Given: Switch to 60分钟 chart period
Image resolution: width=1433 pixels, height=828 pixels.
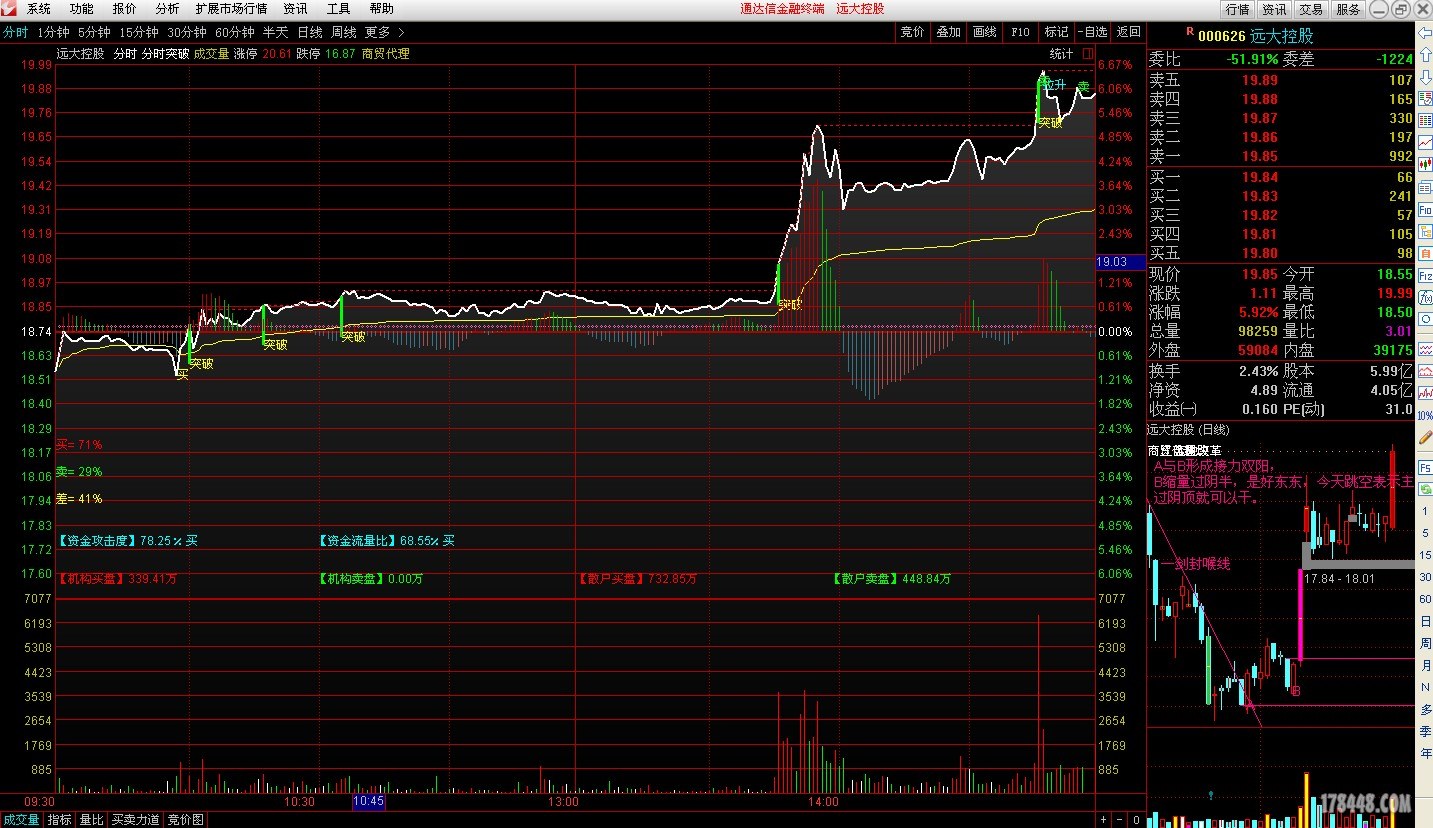Looking at the screenshot, I should [235, 32].
